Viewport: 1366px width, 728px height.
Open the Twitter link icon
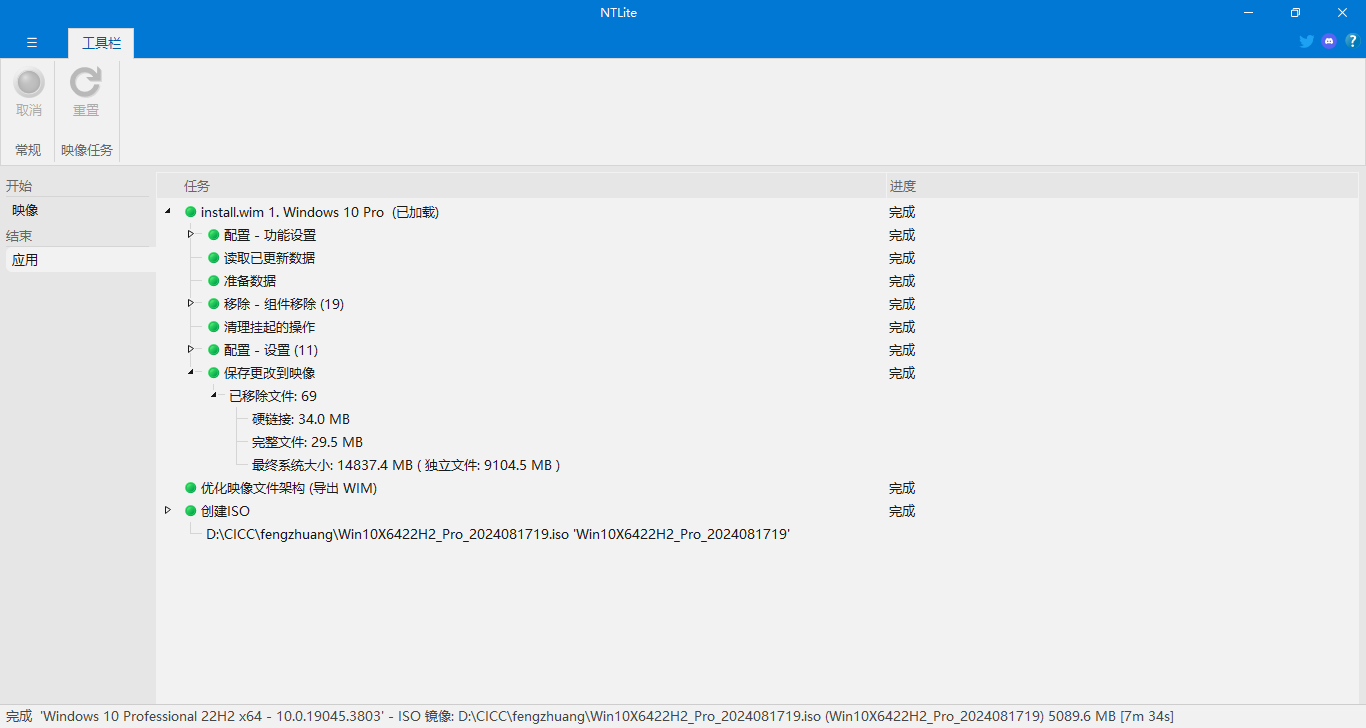point(1306,41)
